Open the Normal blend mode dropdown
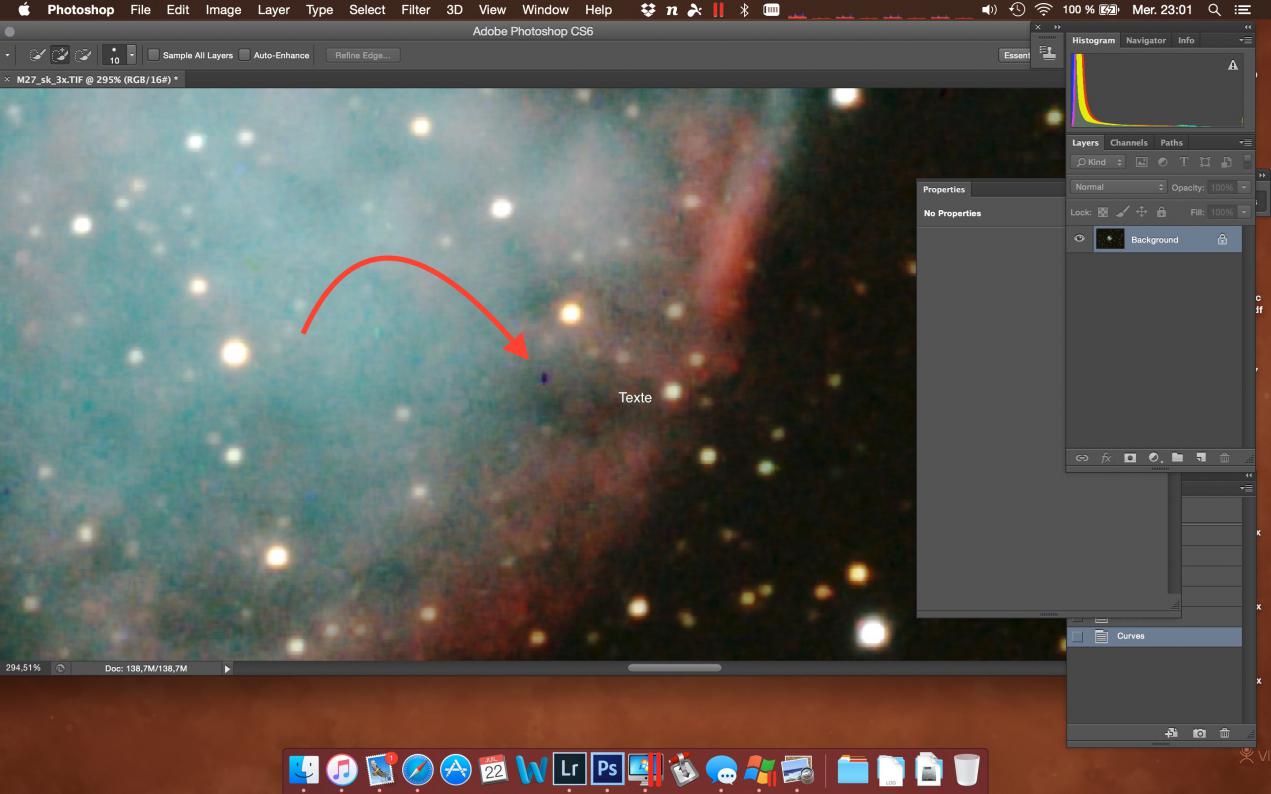1271x794 pixels. (1119, 187)
